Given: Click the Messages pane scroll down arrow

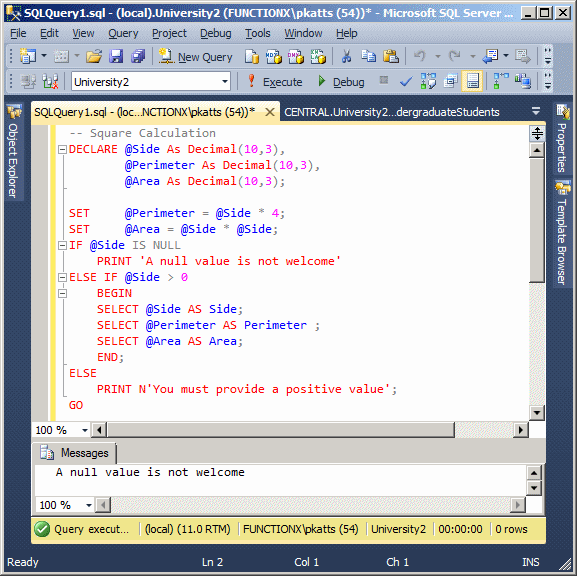Looking at the screenshot, I should pos(534,488).
